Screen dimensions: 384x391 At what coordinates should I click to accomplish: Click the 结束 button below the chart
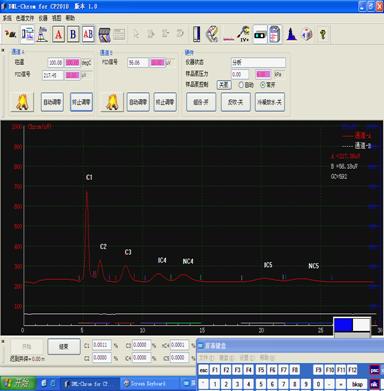click(x=64, y=347)
